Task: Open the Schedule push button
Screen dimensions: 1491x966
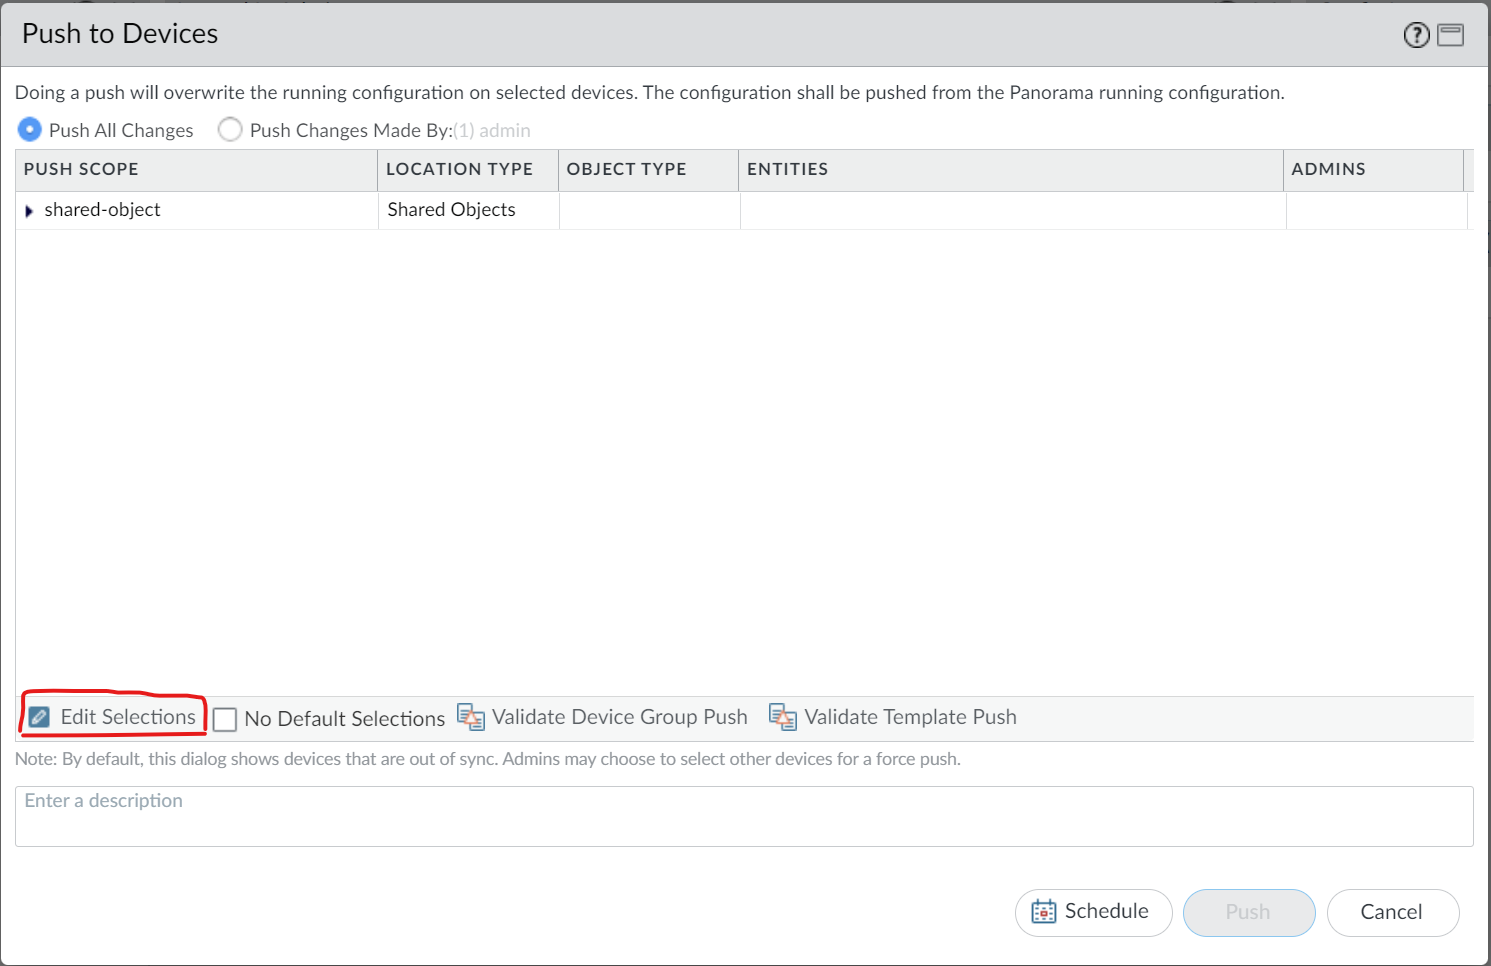Action: (x=1093, y=912)
